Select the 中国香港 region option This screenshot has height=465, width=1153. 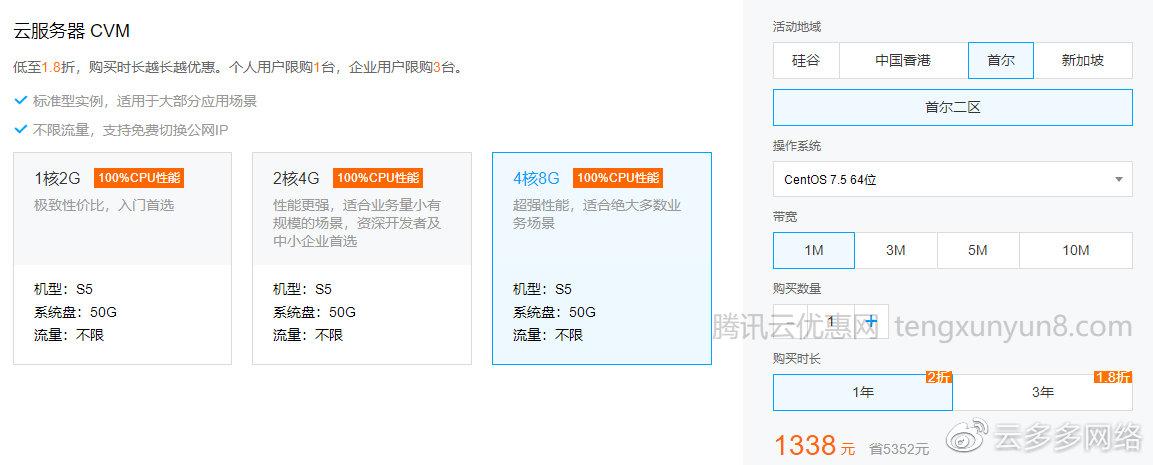tap(903, 60)
